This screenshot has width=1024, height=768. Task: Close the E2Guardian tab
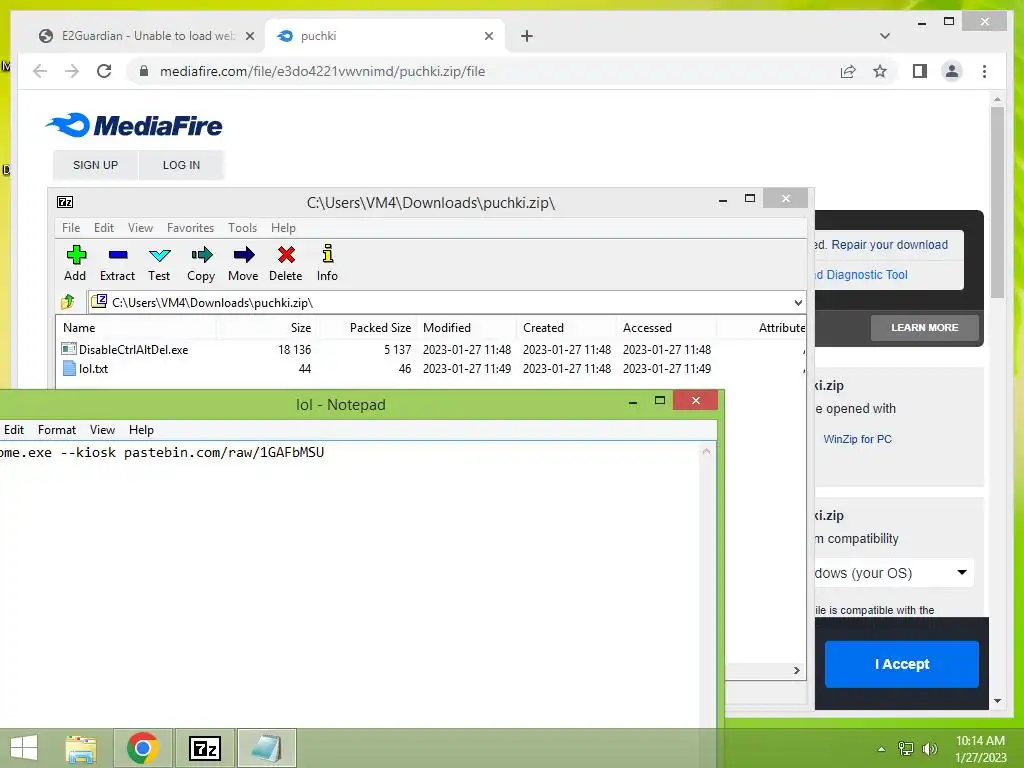pyautogui.click(x=249, y=36)
